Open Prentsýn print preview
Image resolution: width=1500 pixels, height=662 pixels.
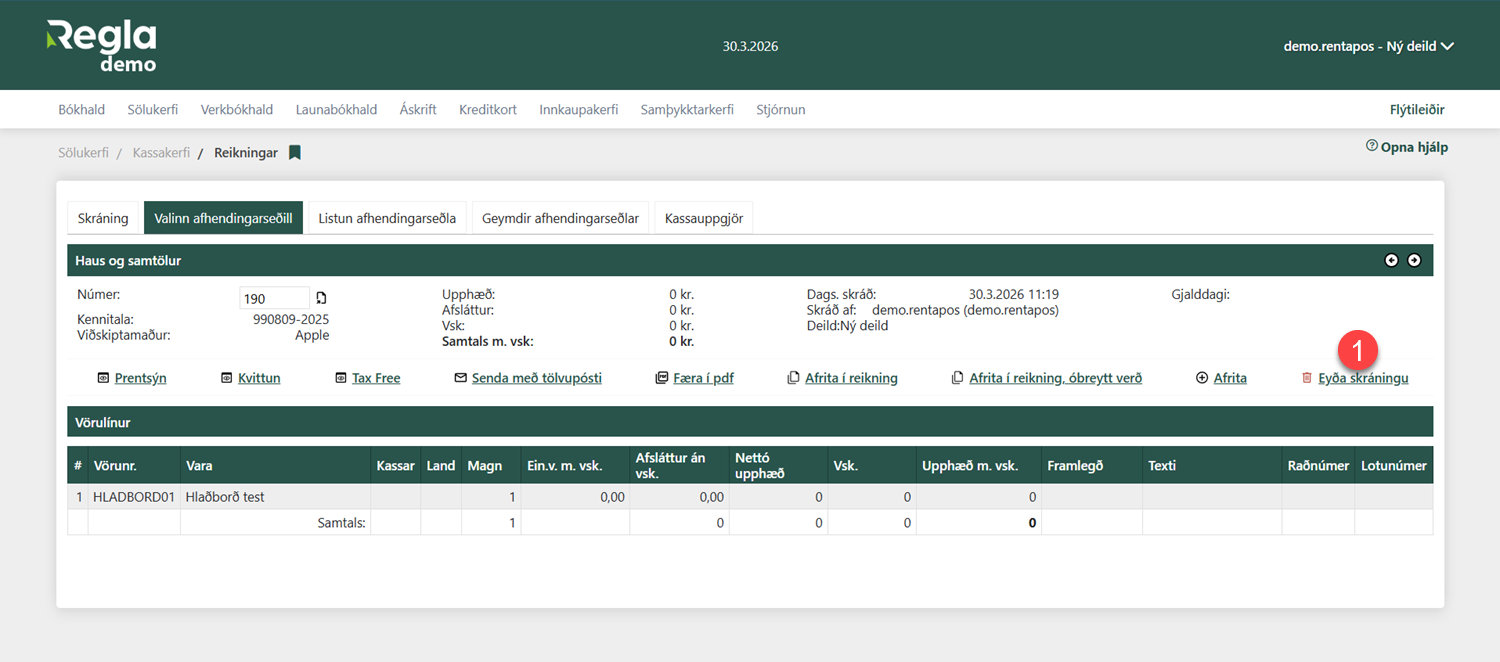(140, 378)
